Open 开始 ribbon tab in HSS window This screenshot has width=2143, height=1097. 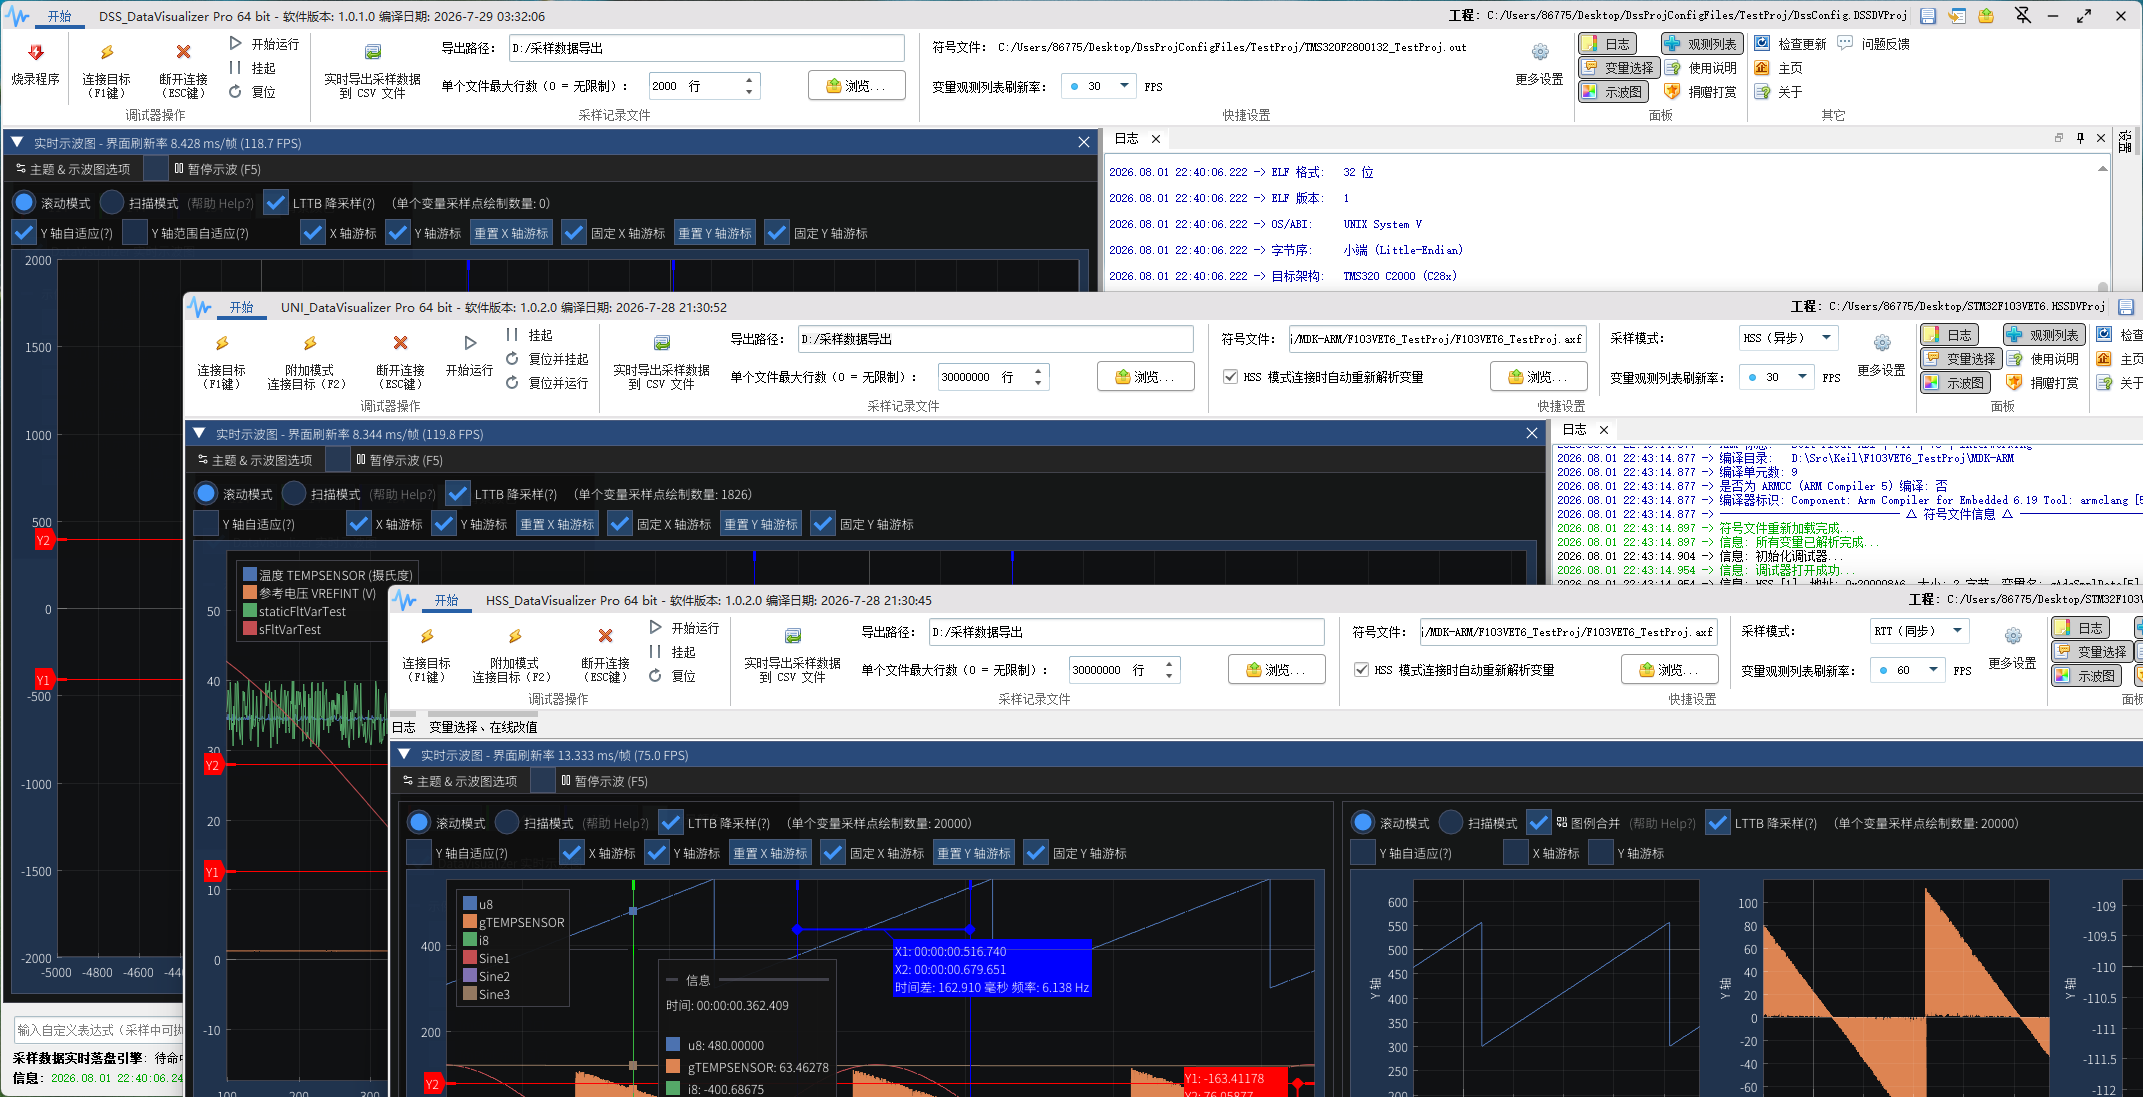(x=446, y=600)
